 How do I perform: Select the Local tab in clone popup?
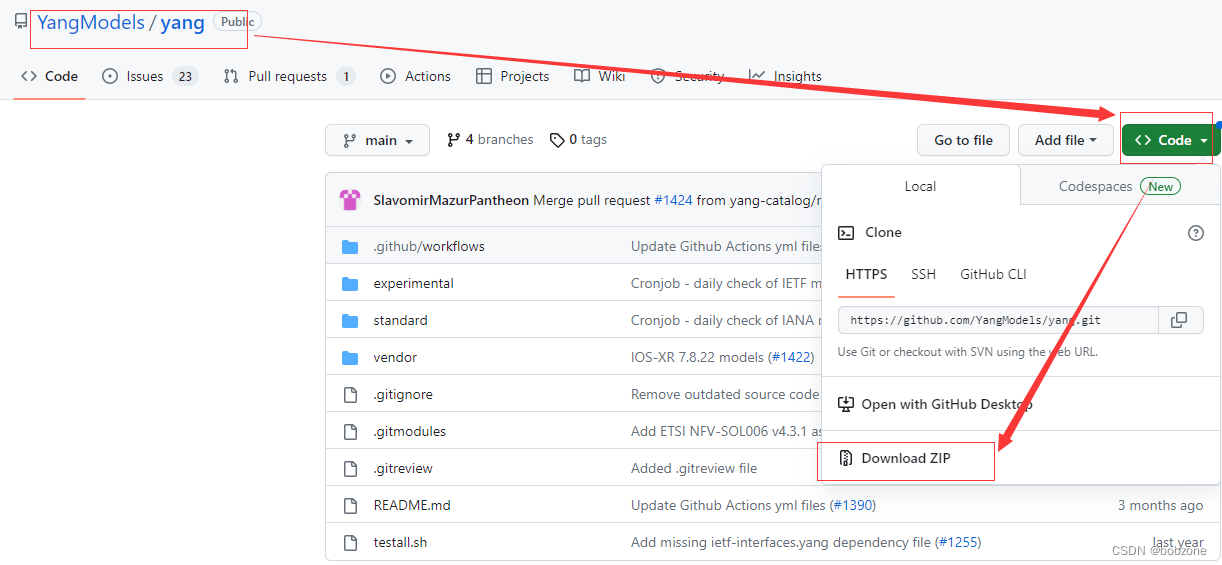click(x=920, y=186)
